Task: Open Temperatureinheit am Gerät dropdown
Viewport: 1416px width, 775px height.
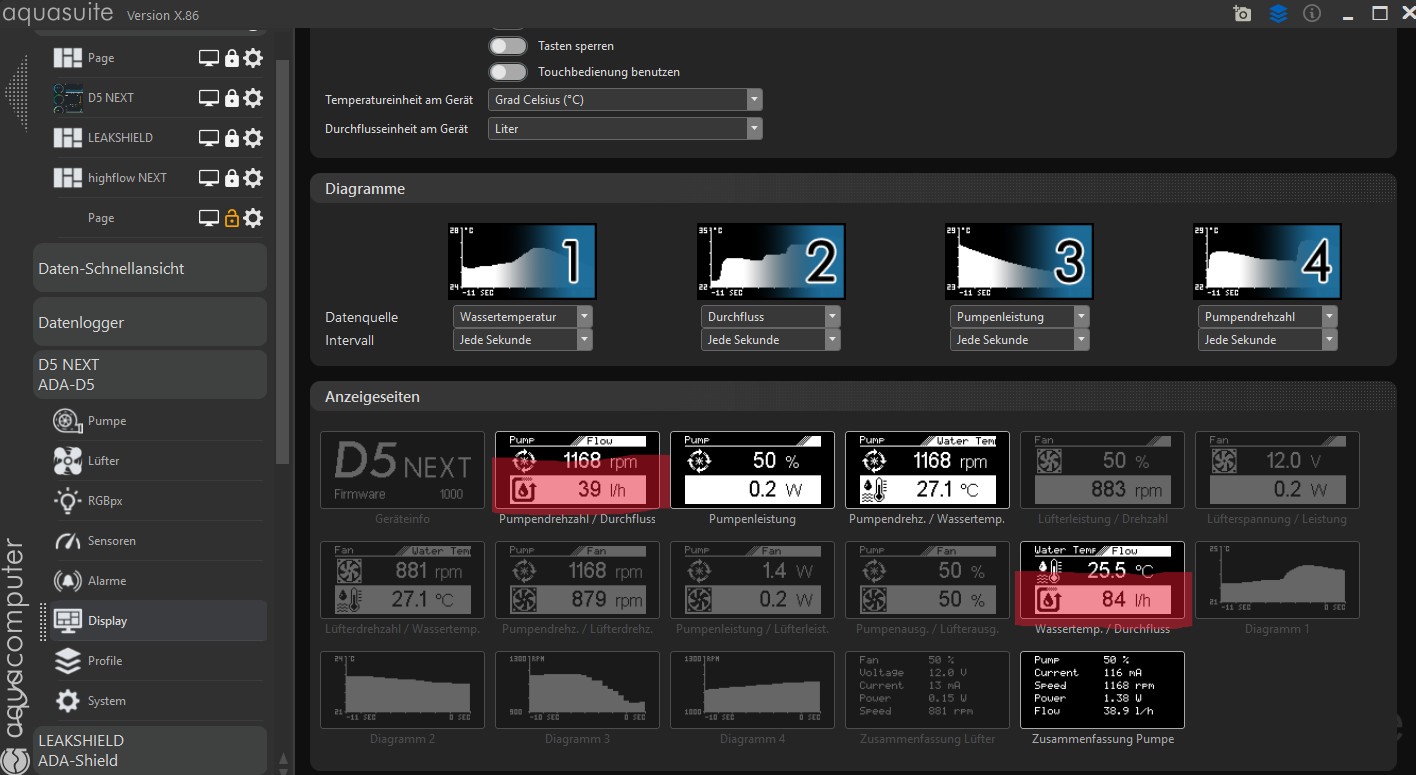Action: 625,100
